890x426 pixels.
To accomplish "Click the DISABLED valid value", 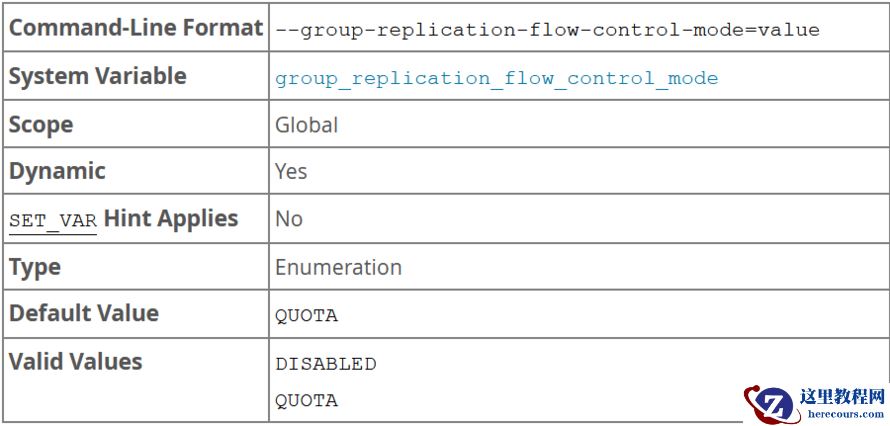I will coord(326,364).
